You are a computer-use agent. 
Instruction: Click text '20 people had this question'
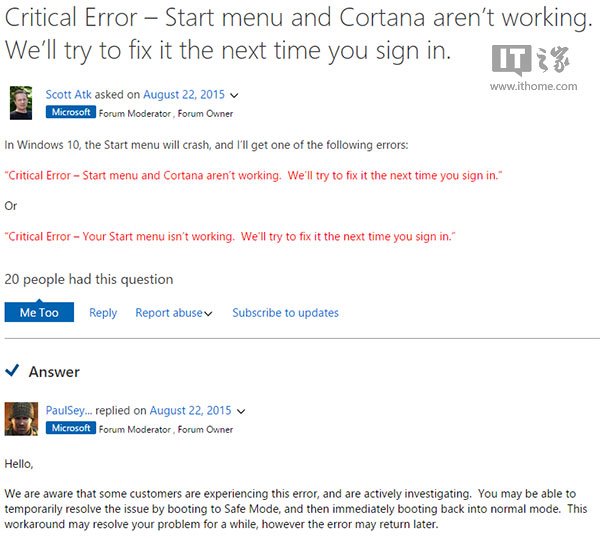pyautogui.click(x=89, y=279)
